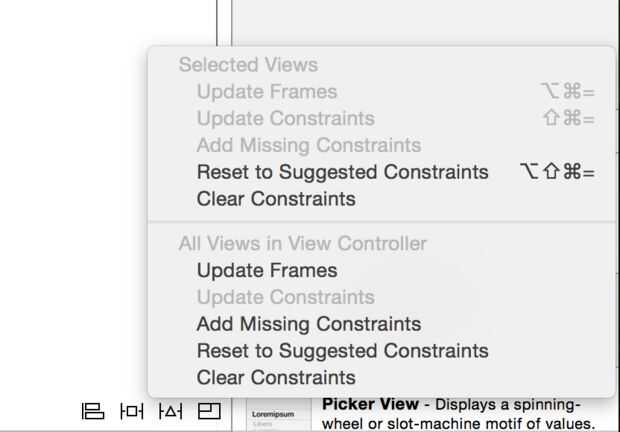Viewport: 620px width, 432px height.
Task: Click the Selected Views section header
Action: coord(248,65)
